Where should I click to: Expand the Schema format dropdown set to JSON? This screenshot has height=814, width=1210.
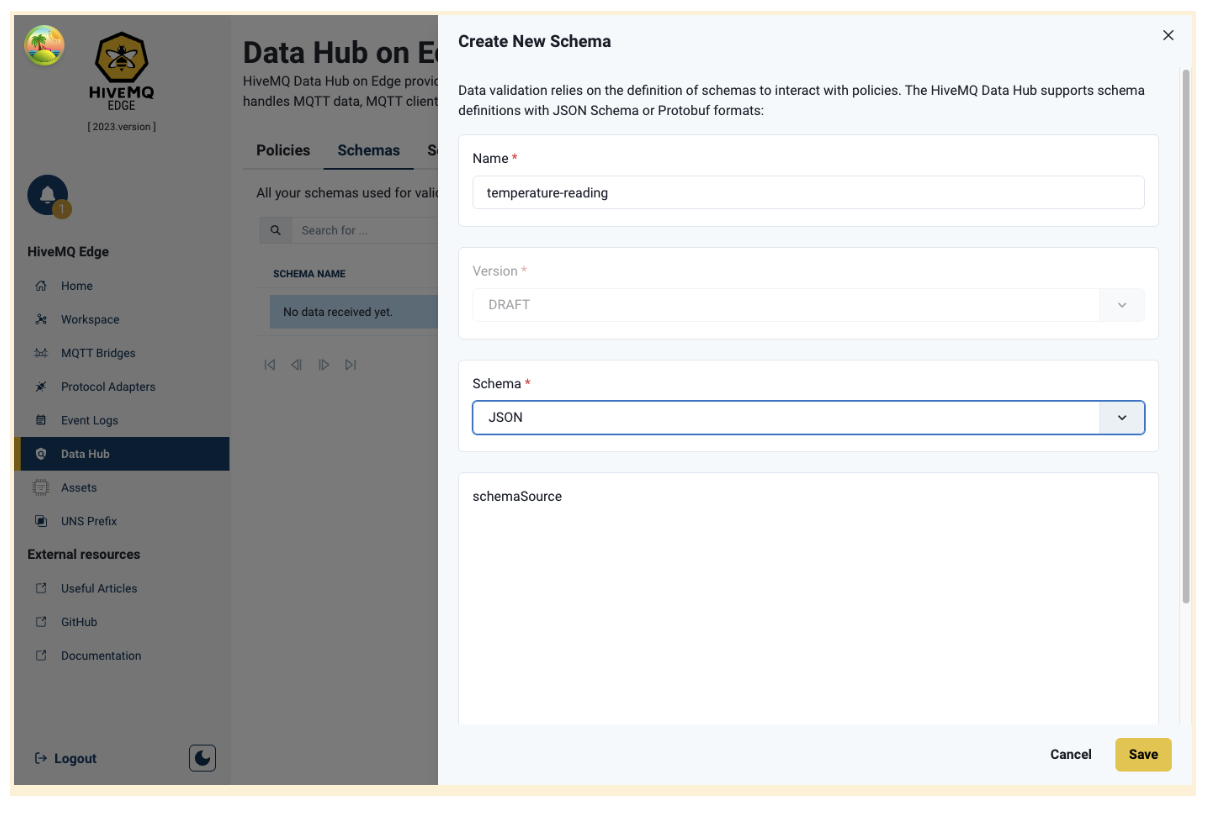[x=1121, y=417]
